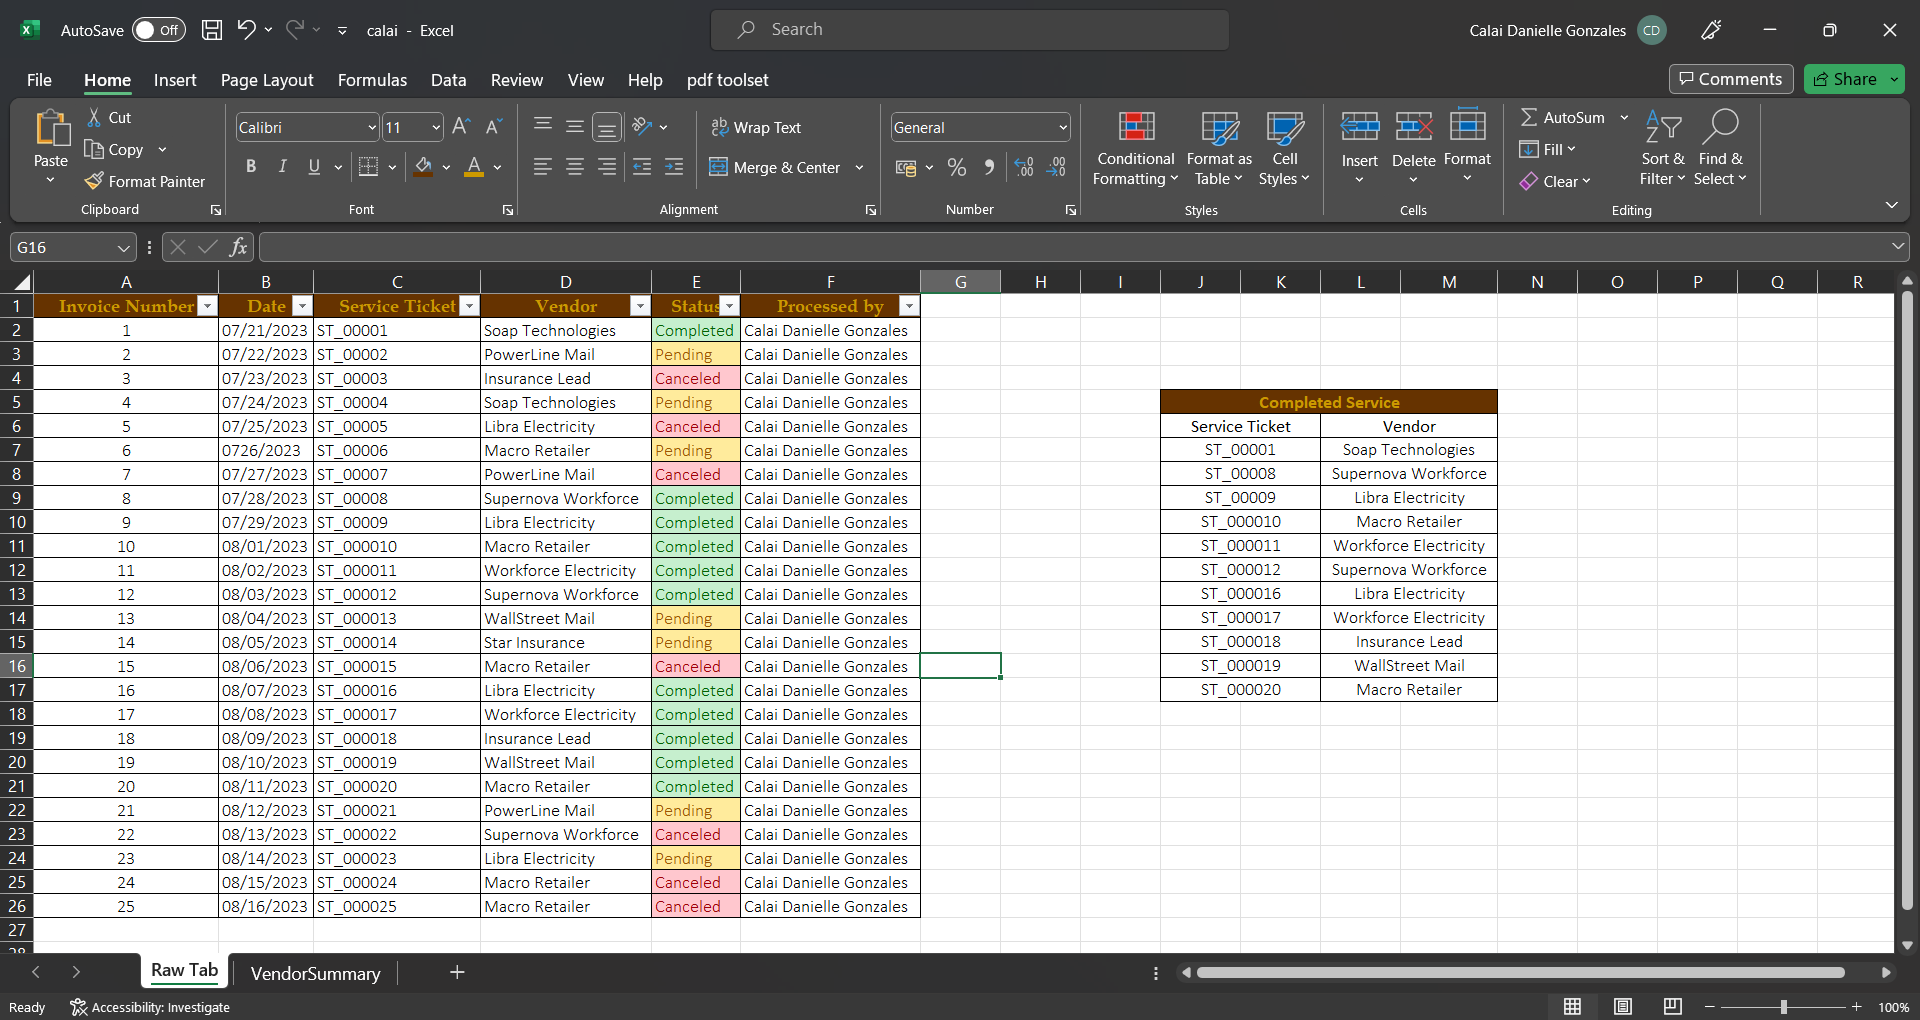The height and width of the screenshot is (1020, 1920).
Task: Expand the font size dropdown
Action: tap(436, 127)
